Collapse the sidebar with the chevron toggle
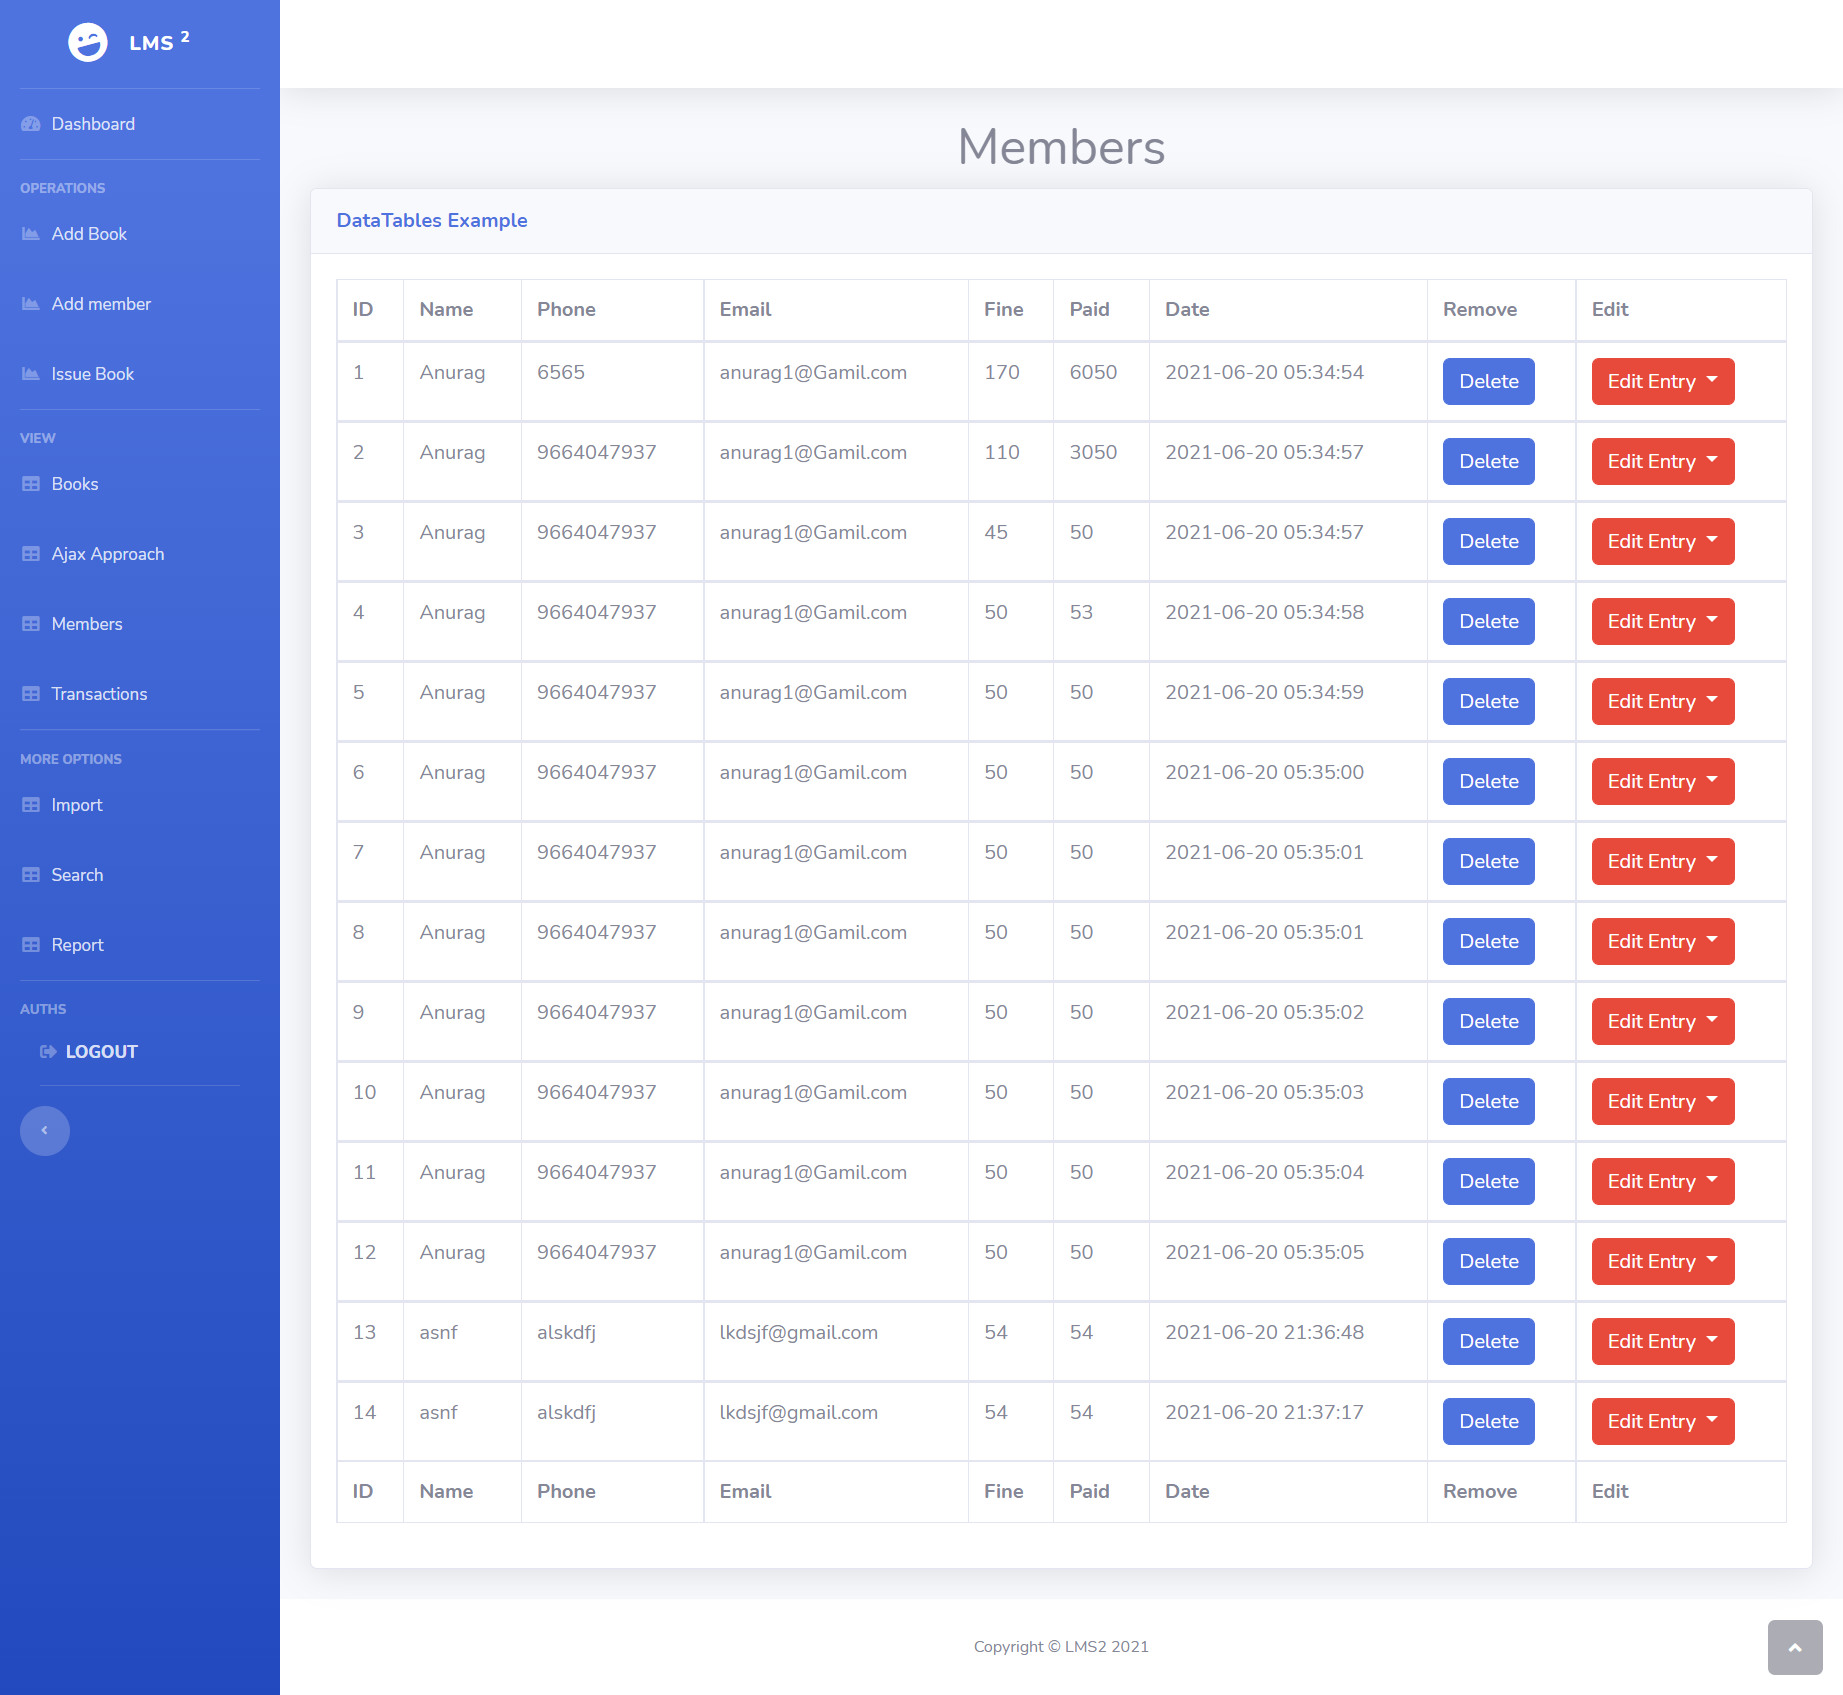Viewport: 1843px width, 1695px height. 45,1131
